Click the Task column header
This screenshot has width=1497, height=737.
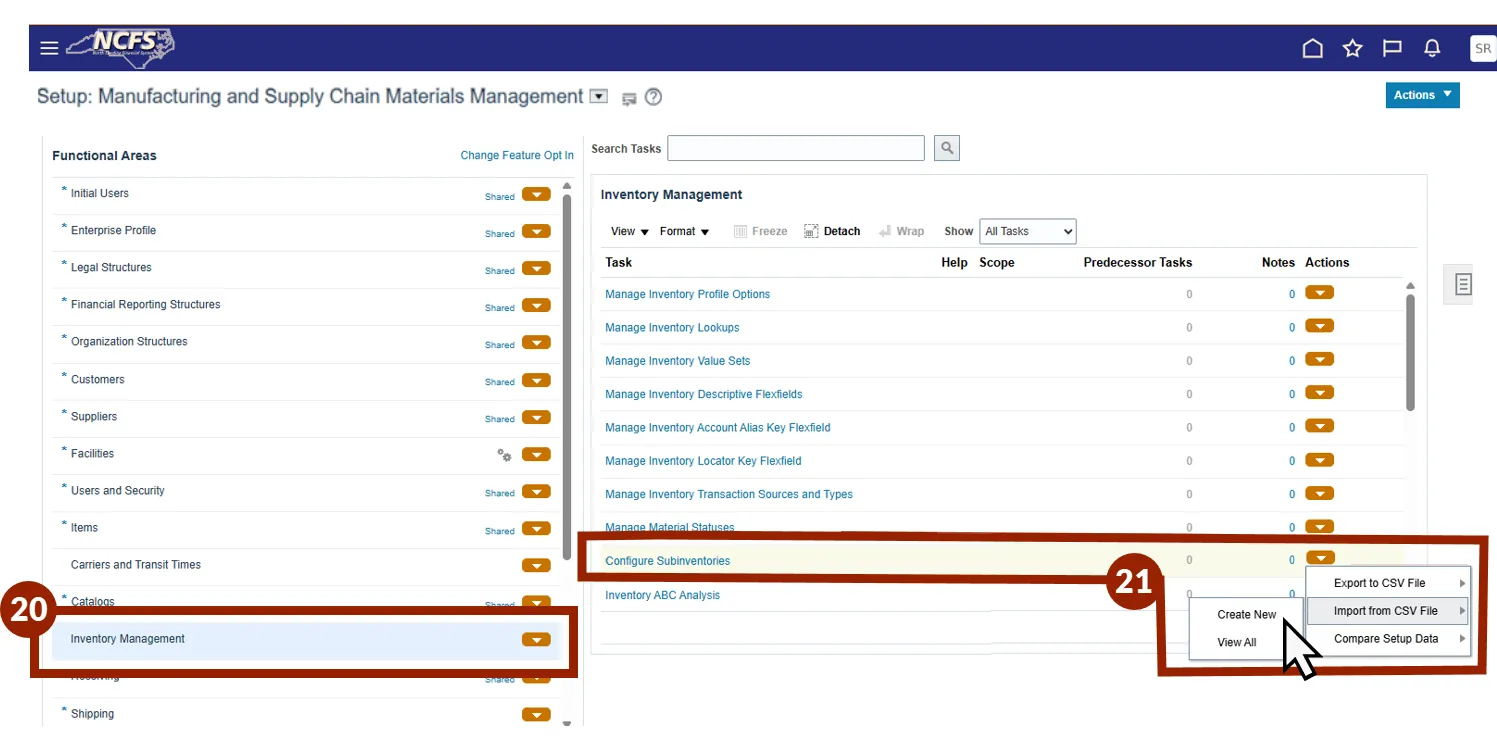pyautogui.click(x=619, y=263)
